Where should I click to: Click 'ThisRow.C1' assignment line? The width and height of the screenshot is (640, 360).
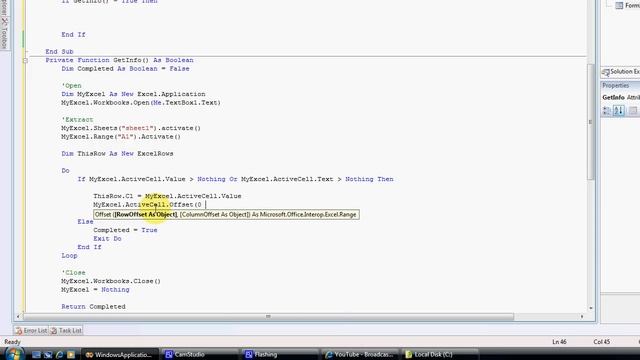[167, 196]
